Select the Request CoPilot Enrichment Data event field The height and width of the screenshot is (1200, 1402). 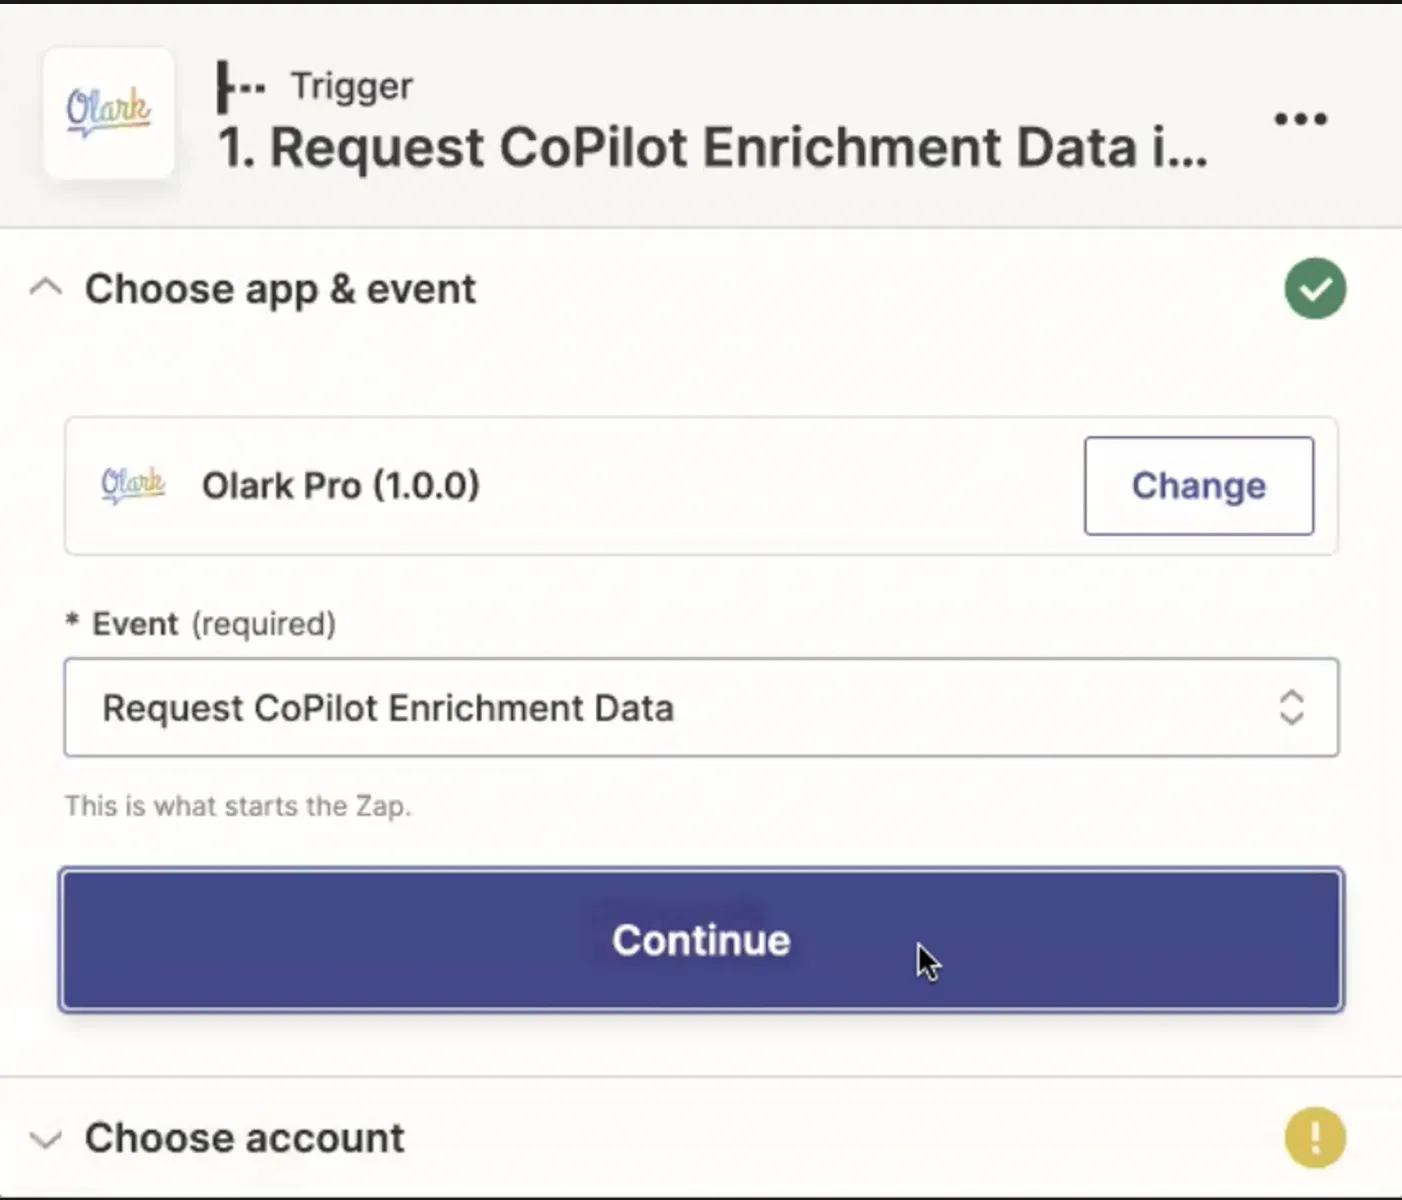pyautogui.click(x=701, y=708)
